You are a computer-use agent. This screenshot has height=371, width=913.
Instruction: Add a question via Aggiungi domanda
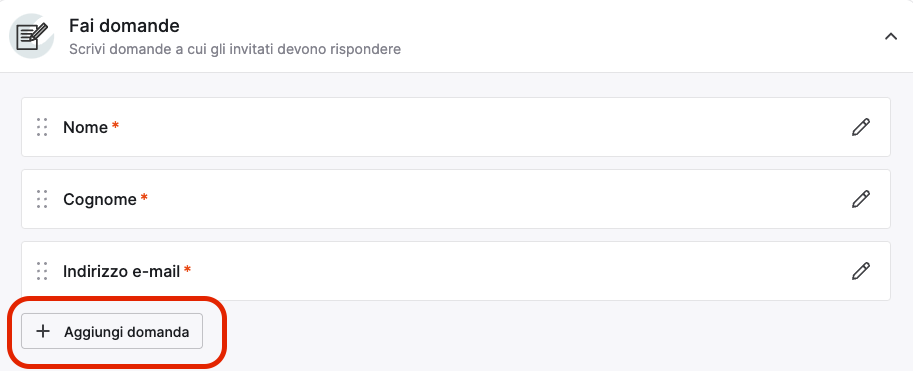pyautogui.click(x=112, y=331)
